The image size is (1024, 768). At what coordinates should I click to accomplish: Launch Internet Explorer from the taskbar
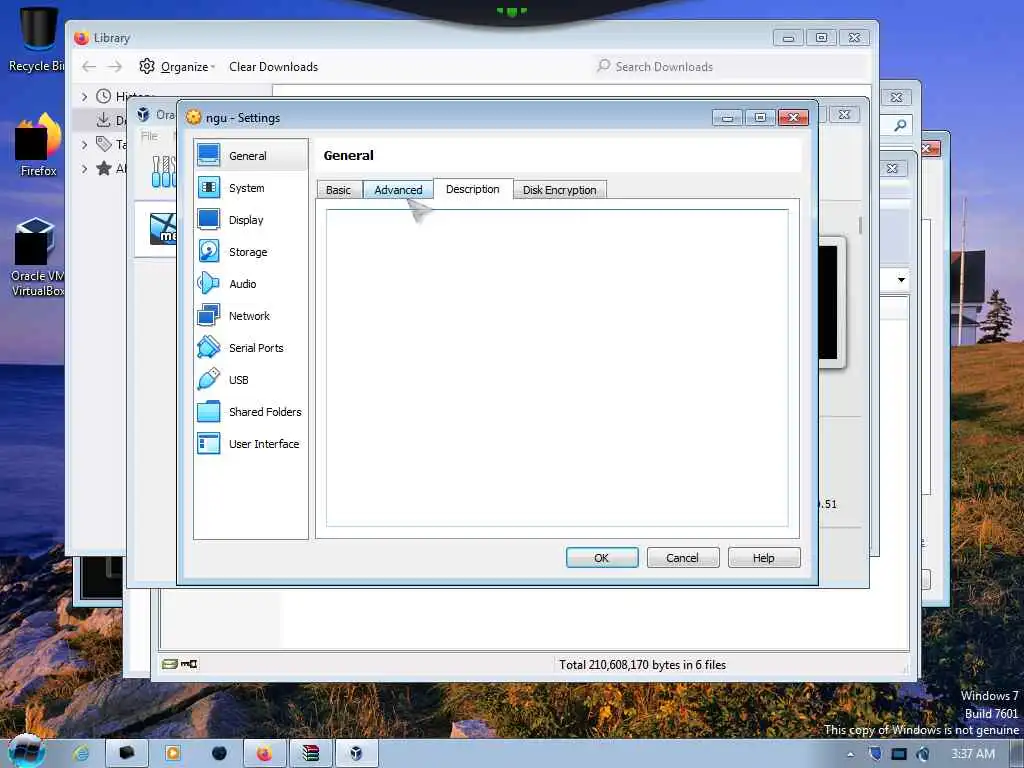pyautogui.click(x=82, y=753)
